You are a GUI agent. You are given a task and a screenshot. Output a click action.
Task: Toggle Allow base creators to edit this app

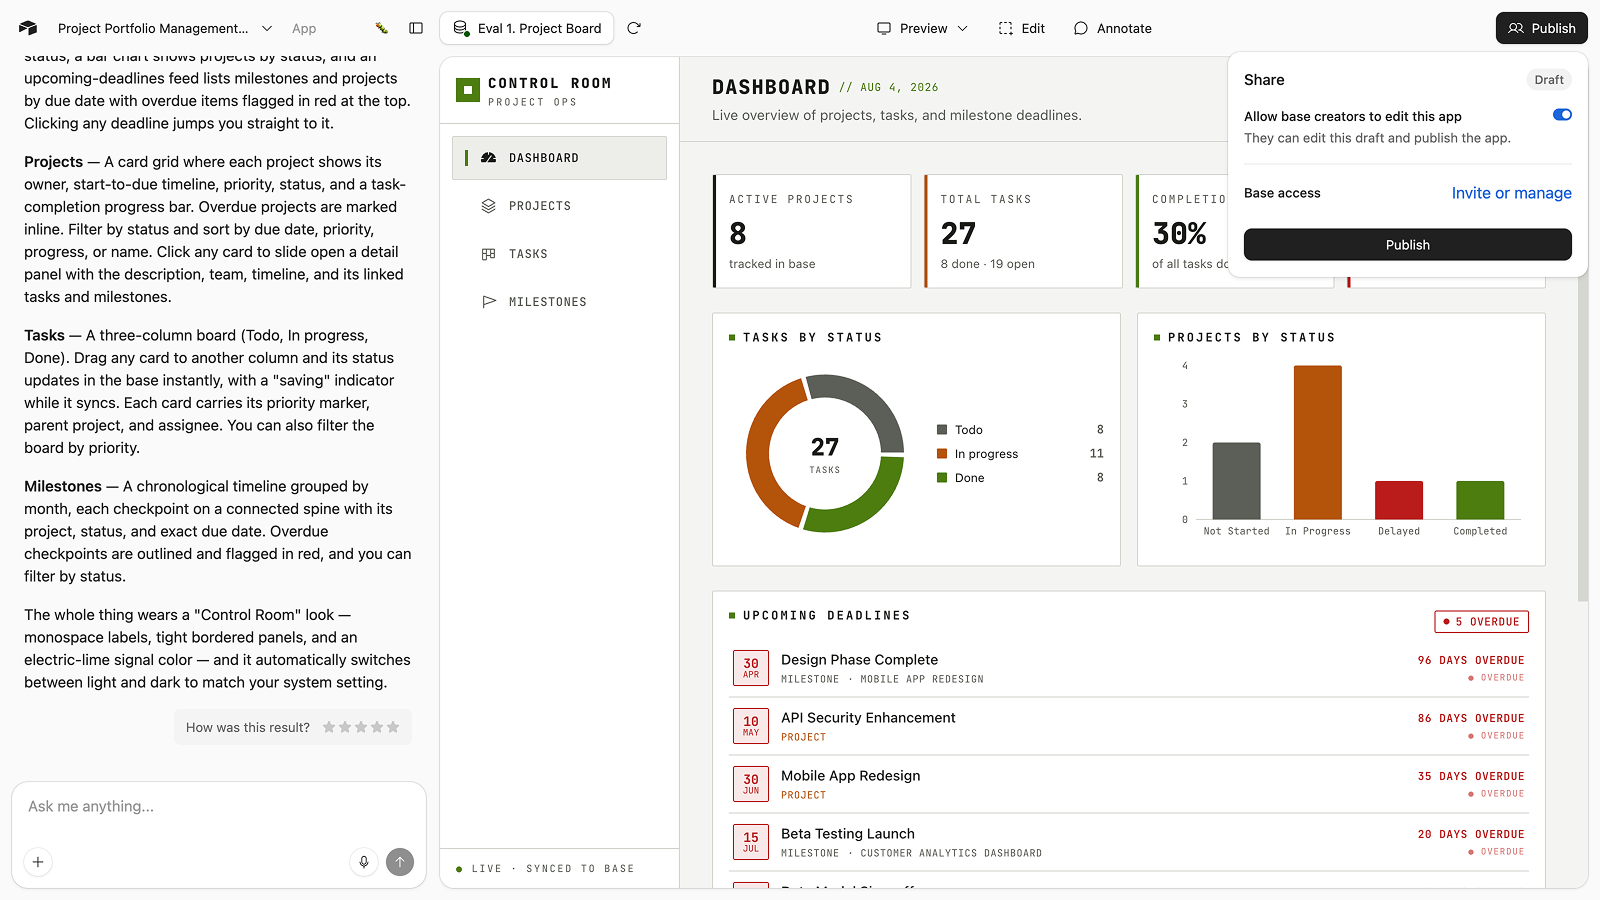pos(1562,115)
